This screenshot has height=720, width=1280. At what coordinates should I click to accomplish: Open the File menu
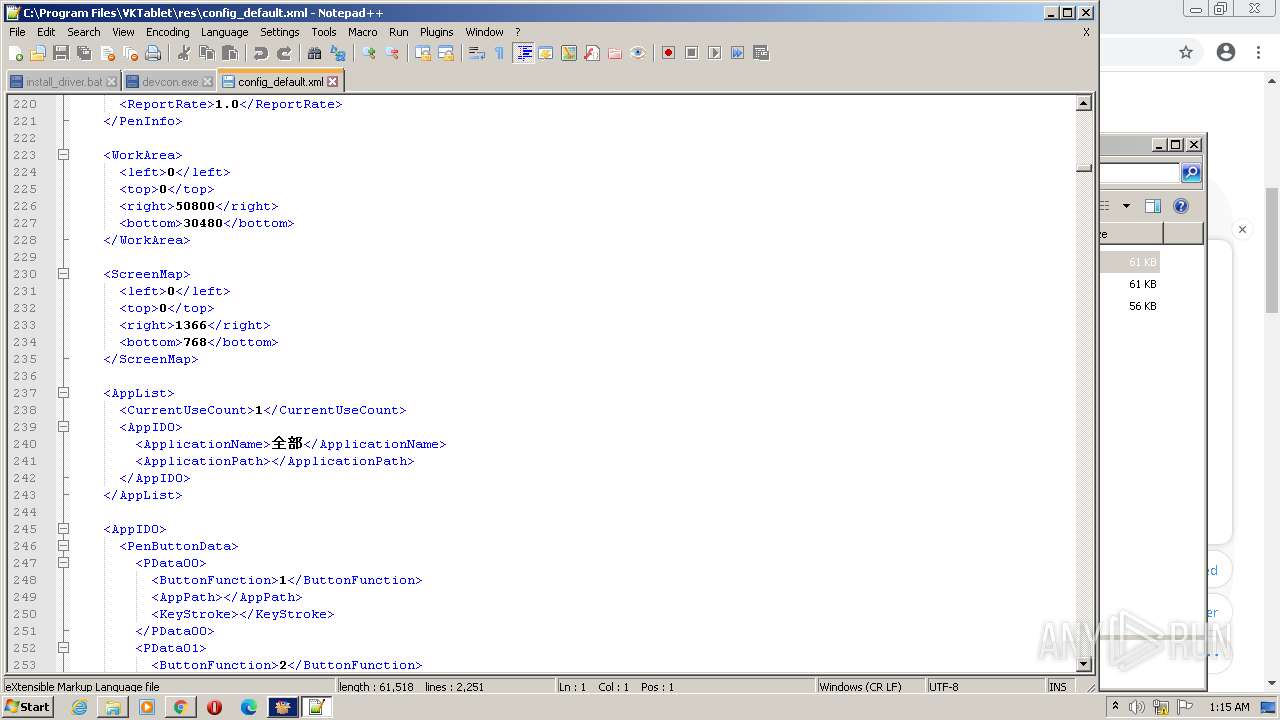point(17,32)
